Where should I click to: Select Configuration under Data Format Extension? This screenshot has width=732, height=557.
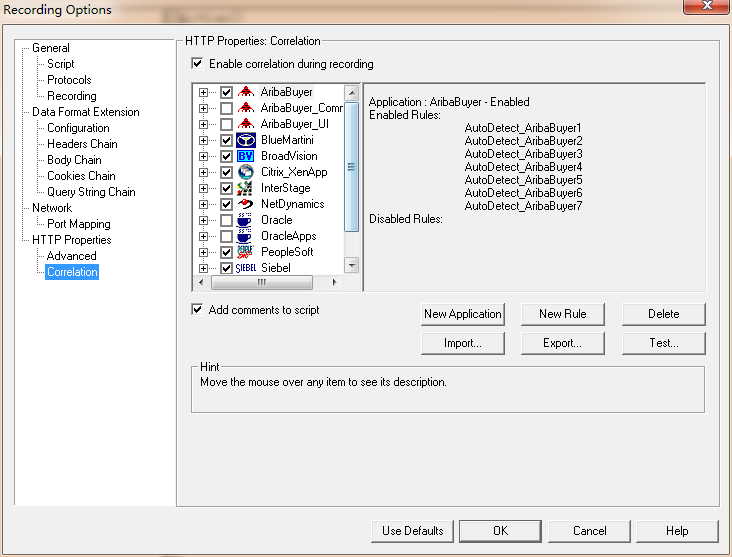(x=78, y=128)
